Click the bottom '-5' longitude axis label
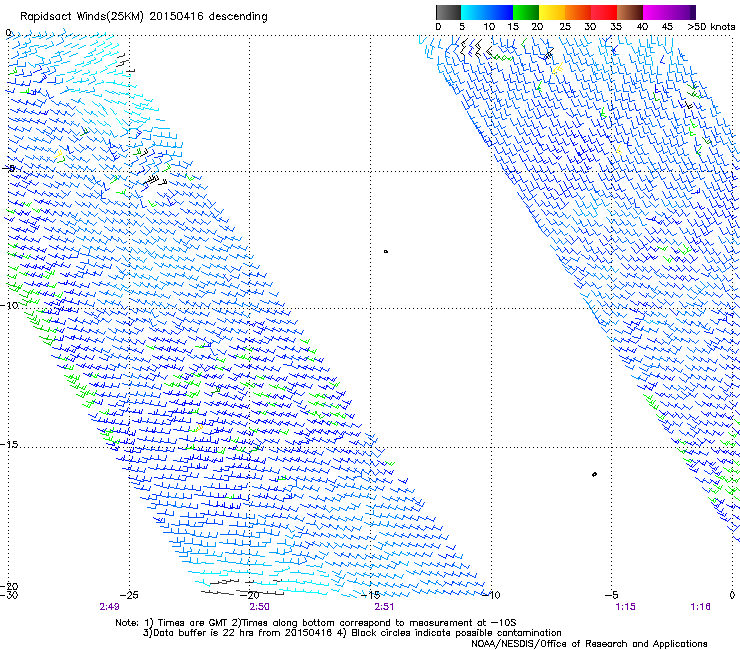 point(611,595)
